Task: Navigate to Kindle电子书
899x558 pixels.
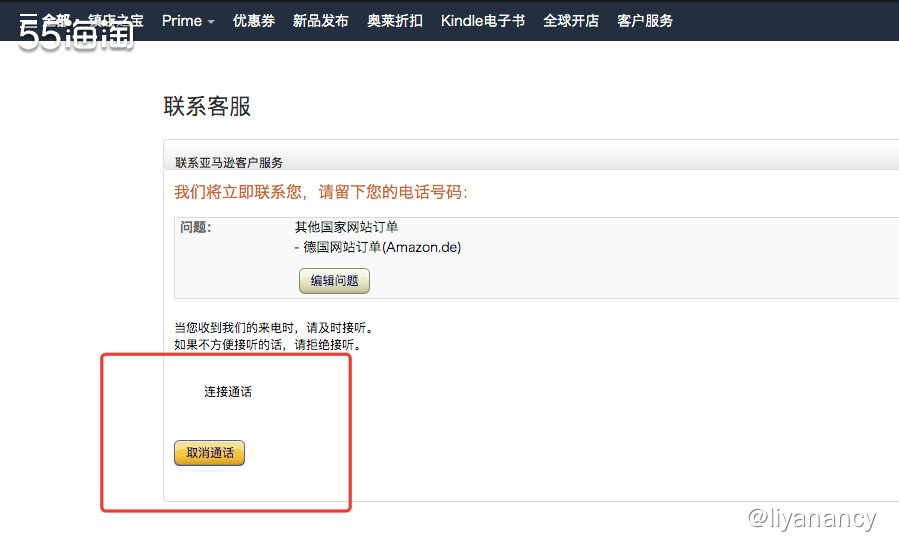Action: (x=482, y=20)
